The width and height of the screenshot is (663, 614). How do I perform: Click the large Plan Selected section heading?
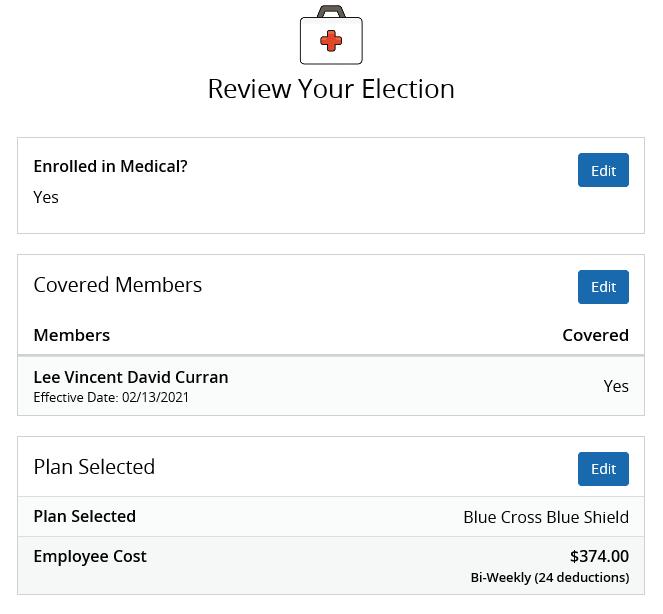tap(94, 467)
